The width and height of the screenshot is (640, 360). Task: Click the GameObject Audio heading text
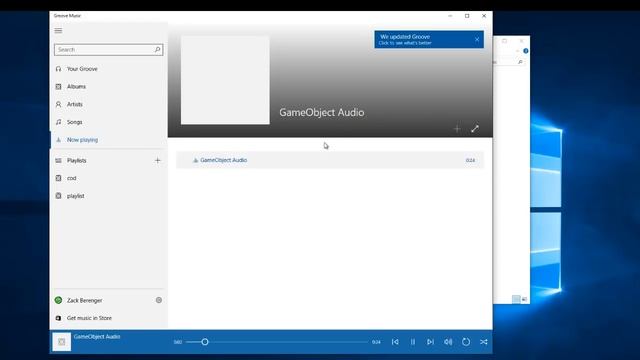[322, 113]
